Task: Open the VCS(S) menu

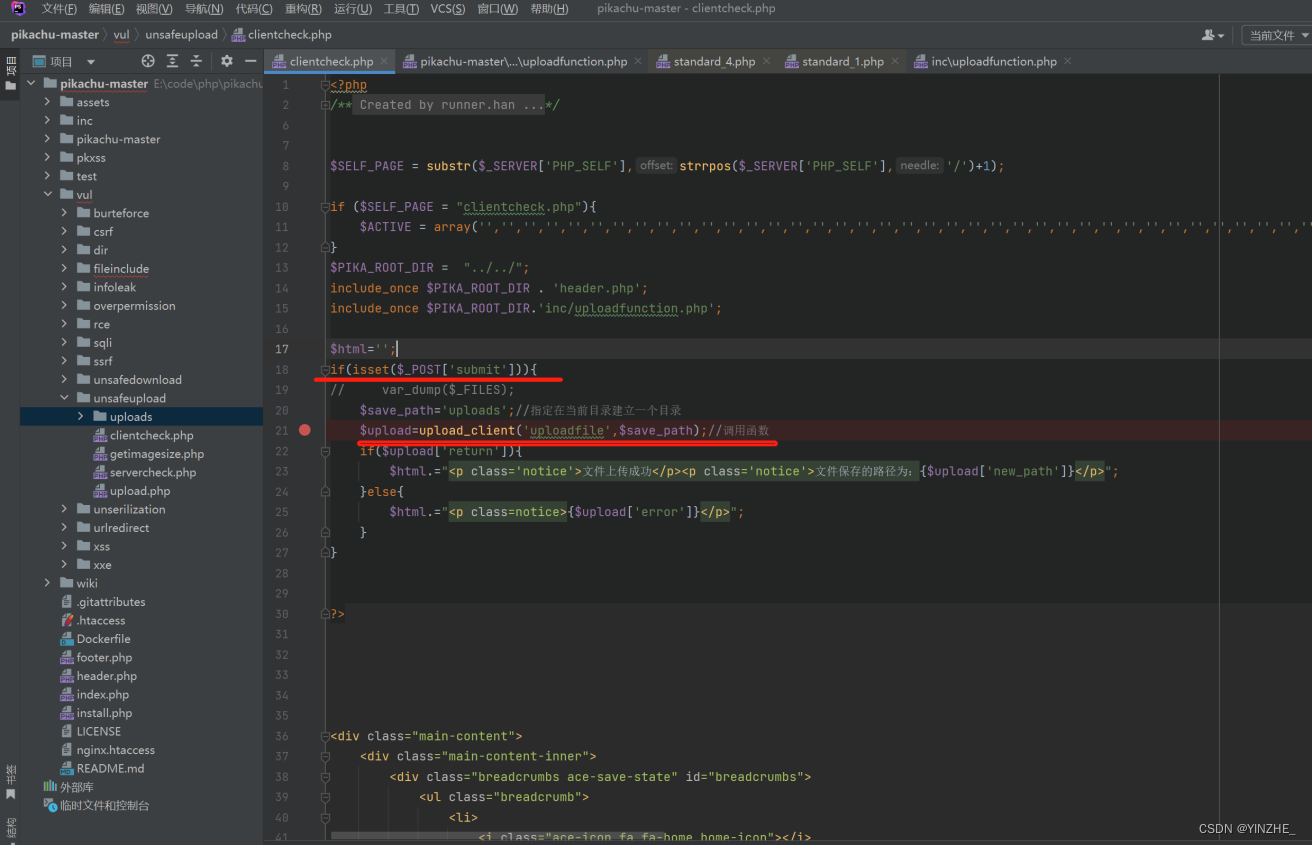Action: pyautogui.click(x=447, y=9)
